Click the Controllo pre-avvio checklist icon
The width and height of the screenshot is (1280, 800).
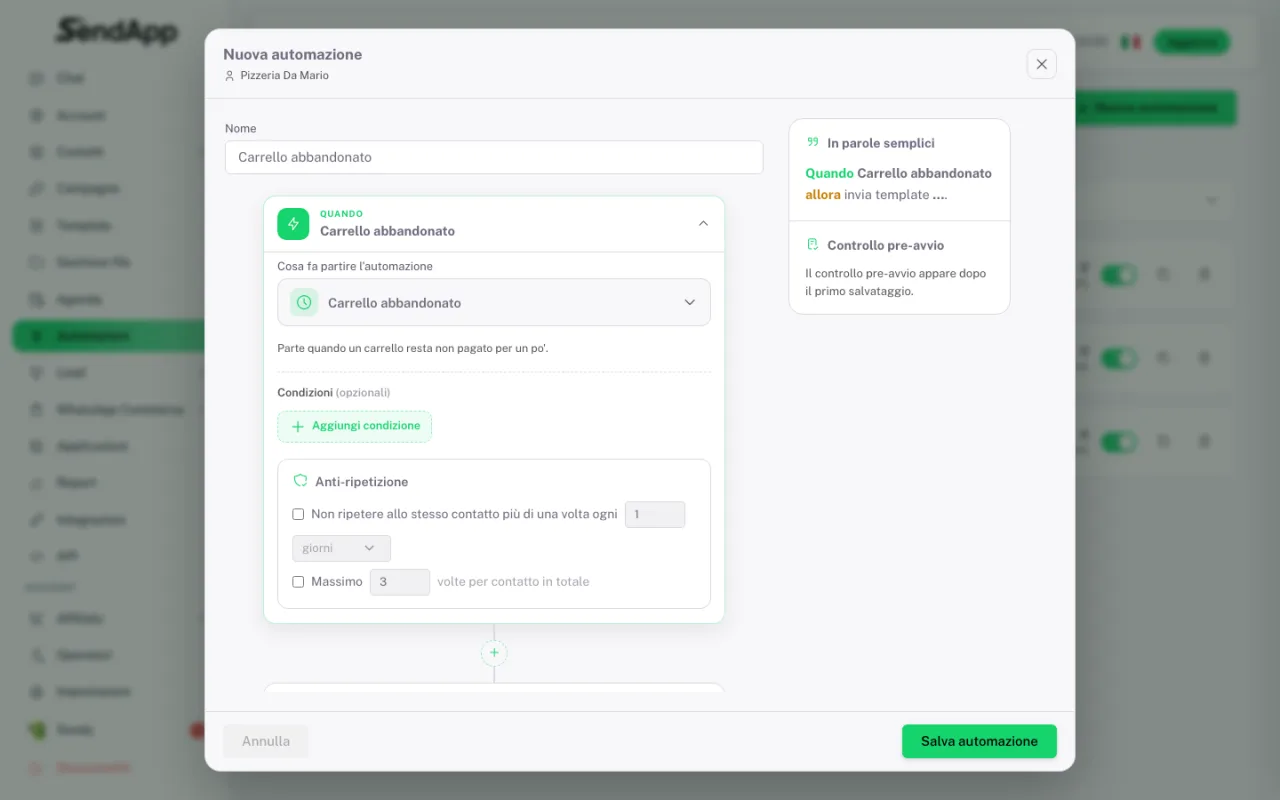pos(813,245)
